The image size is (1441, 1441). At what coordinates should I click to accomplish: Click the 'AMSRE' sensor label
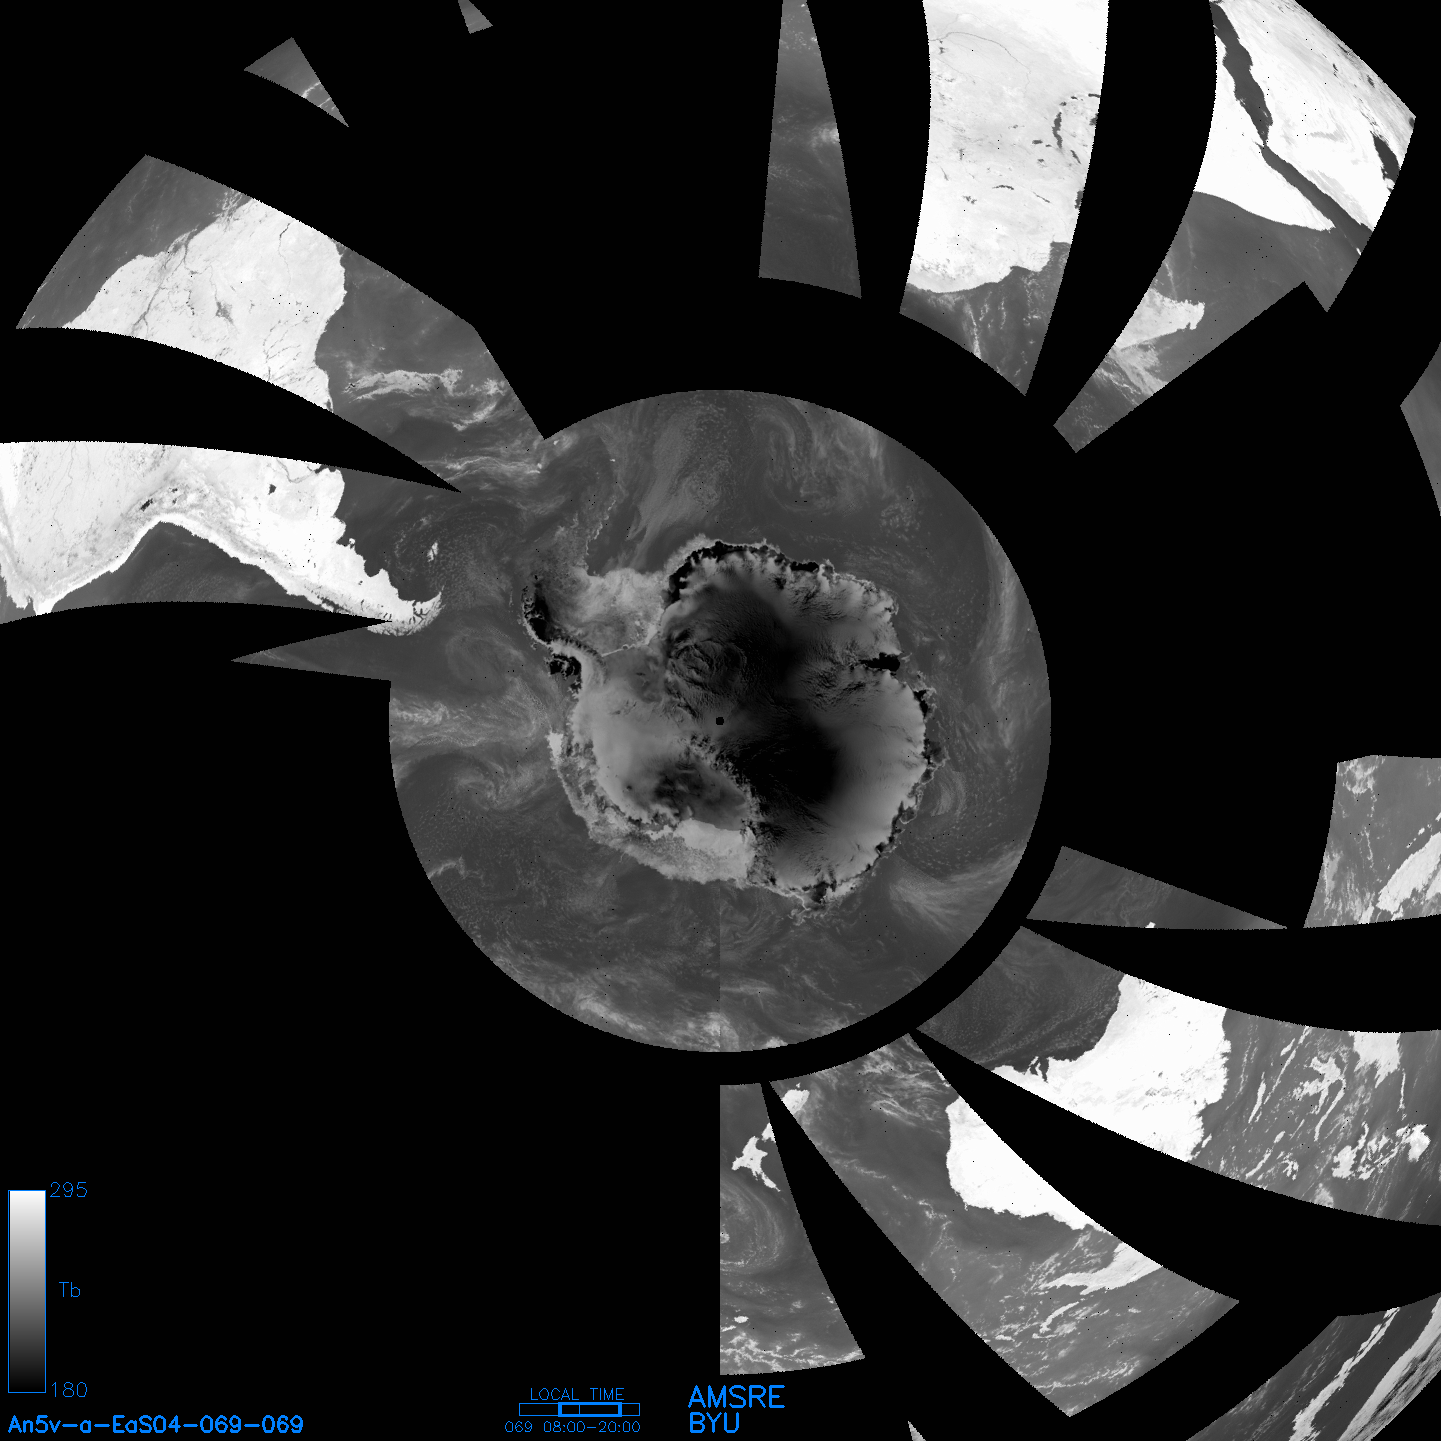coord(737,1397)
